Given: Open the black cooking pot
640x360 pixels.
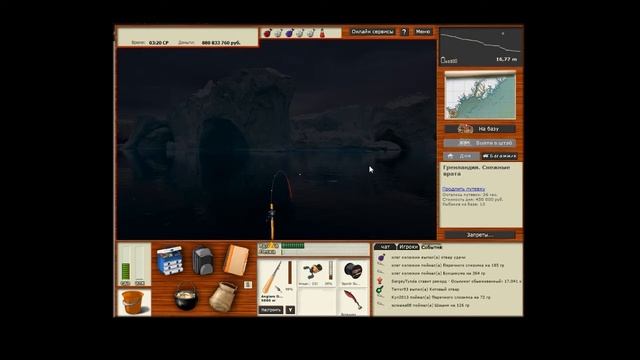Looking at the screenshot, I should [x=186, y=296].
